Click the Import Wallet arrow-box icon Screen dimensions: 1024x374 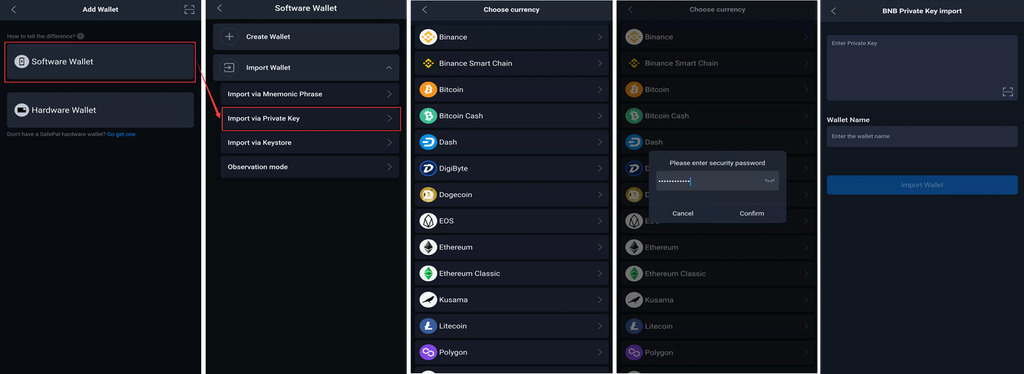[x=229, y=67]
